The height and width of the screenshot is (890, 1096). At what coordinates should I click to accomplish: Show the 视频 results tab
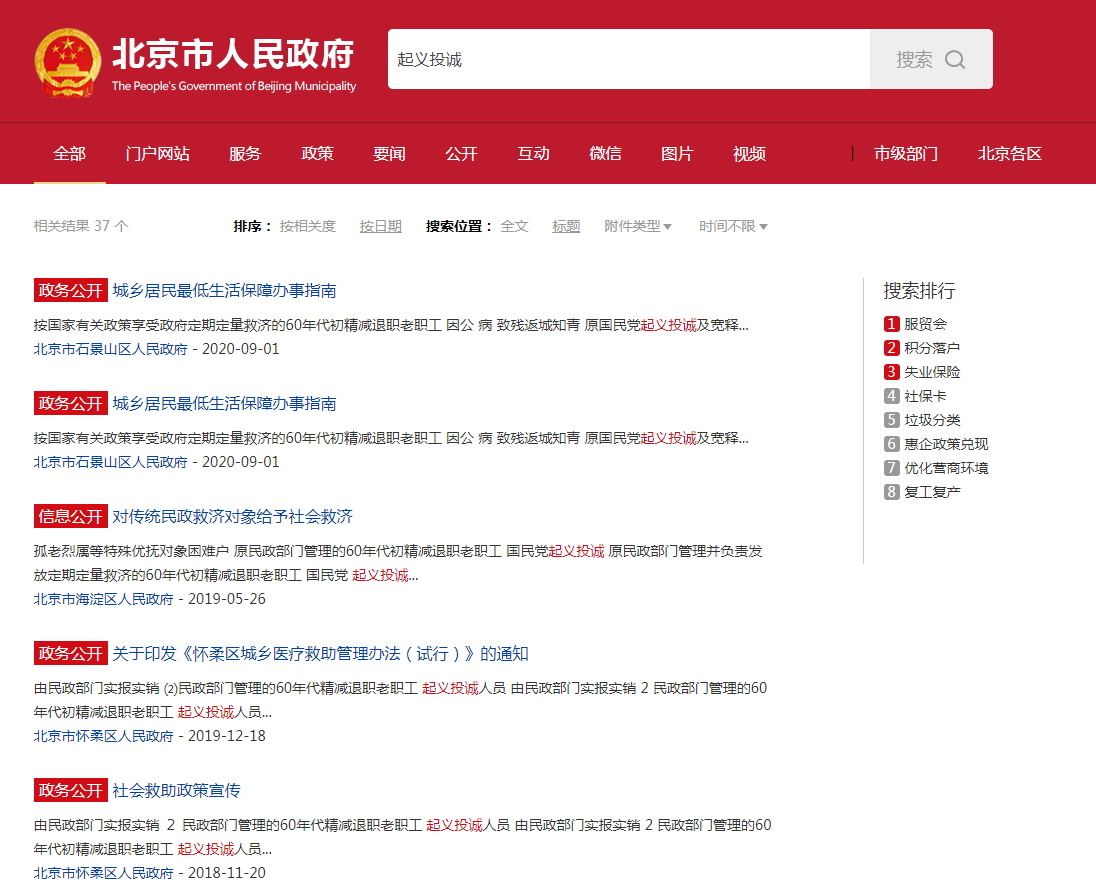pyautogui.click(x=749, y=154)
